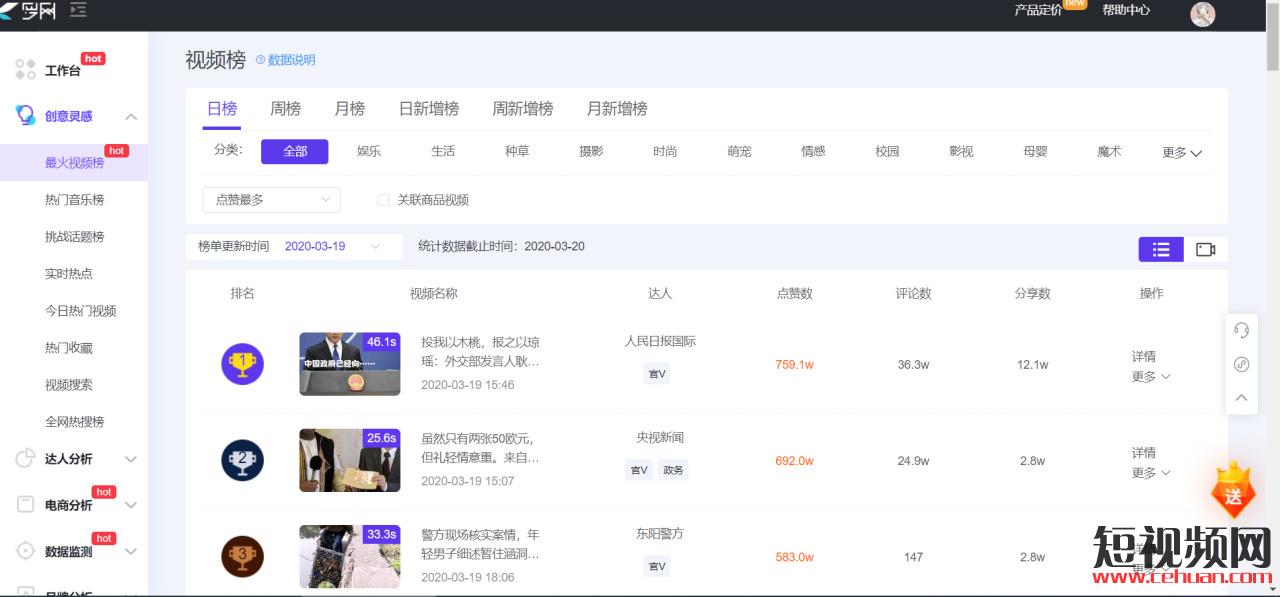The height and width of the screenshot is (597, 1280).
Task: Open 详情 for the rank 1 video
Action: [1143, 356]
